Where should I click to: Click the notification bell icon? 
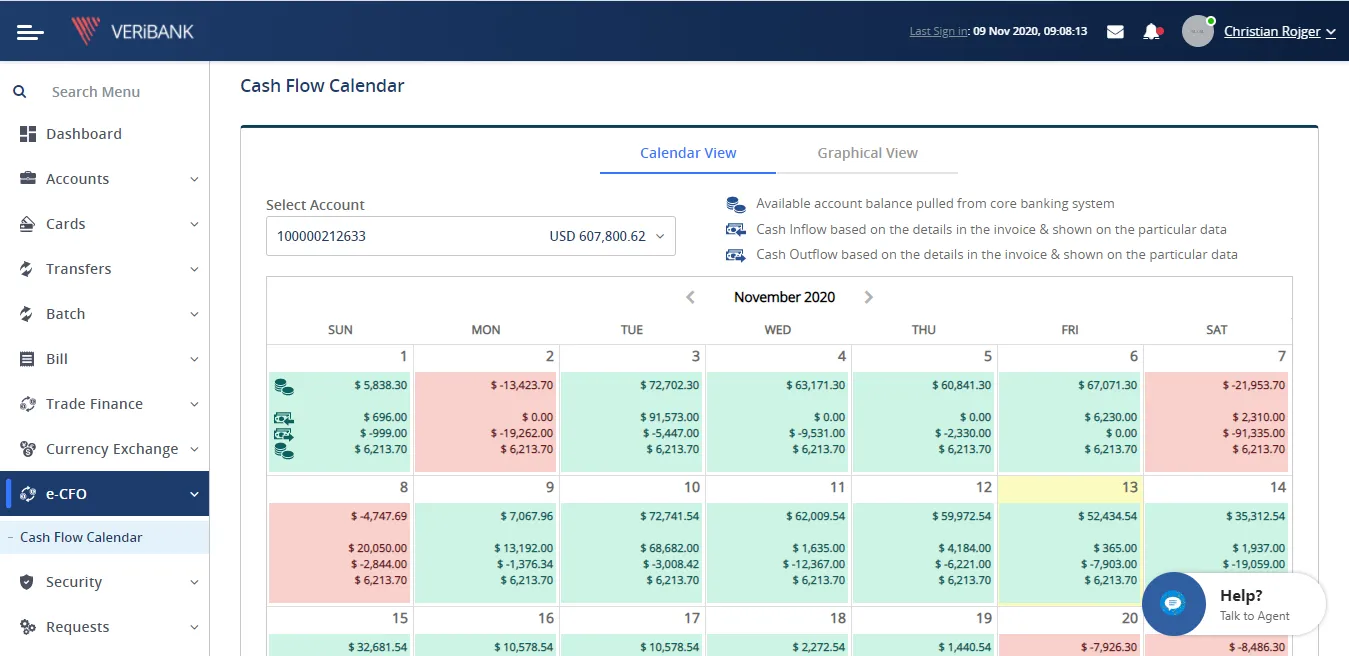tap(1151, 32)
